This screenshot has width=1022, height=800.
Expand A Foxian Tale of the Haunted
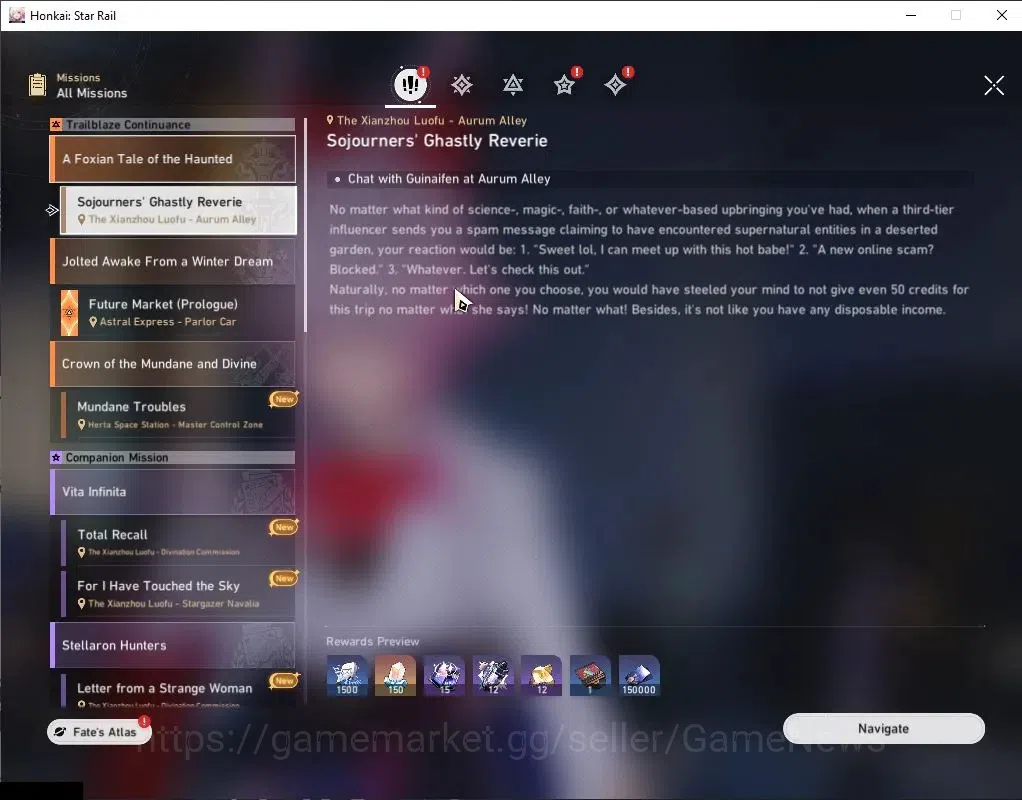point(173,159)
